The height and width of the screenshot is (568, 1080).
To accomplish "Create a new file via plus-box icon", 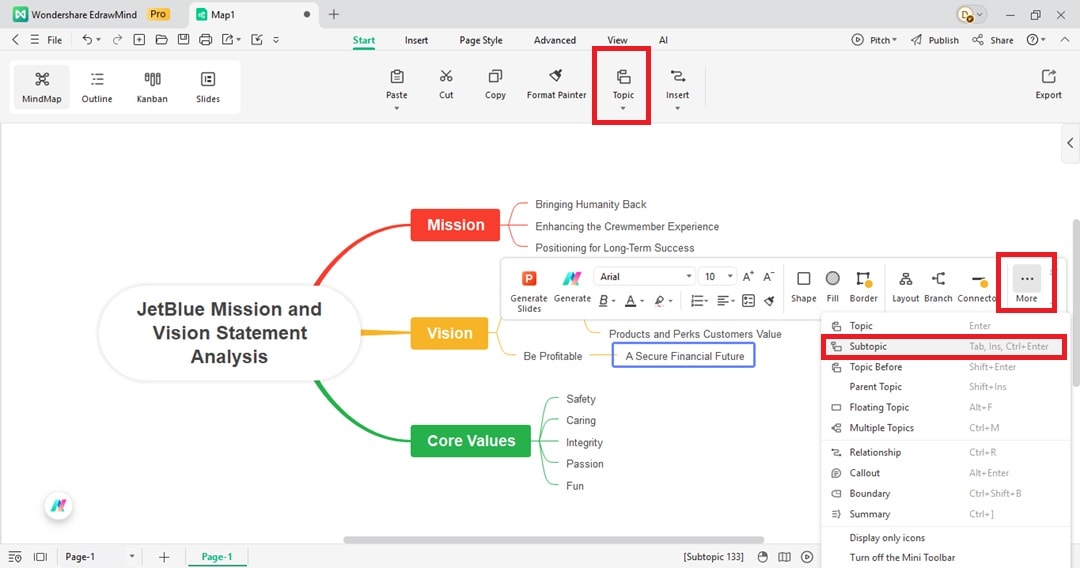I will point(139,40).
